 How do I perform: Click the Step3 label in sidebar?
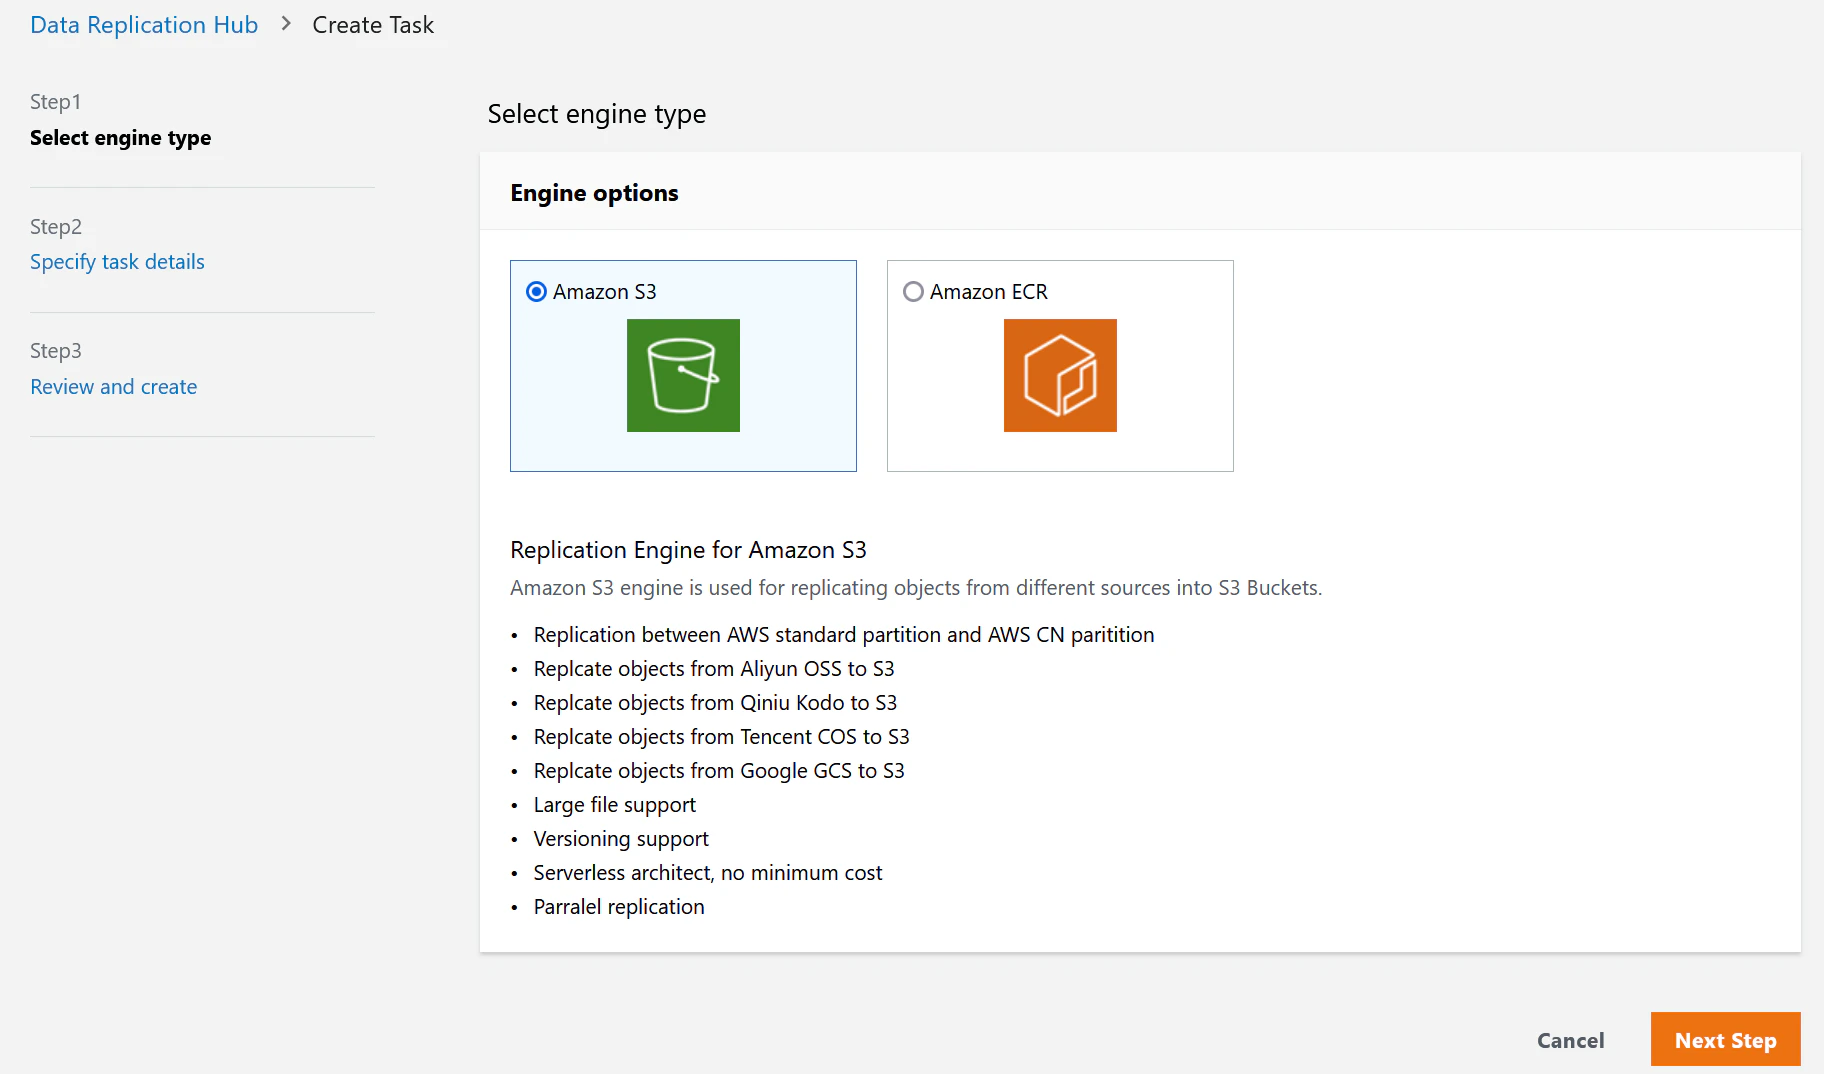pyautogui.click(x=56, y=351)
